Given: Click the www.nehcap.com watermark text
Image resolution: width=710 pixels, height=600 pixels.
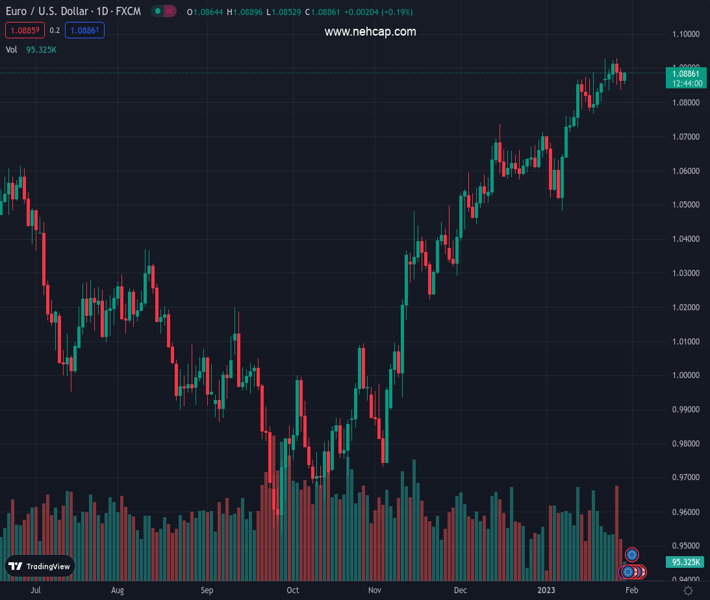Looking at the screenshot, I should click(x=370, y=32).
